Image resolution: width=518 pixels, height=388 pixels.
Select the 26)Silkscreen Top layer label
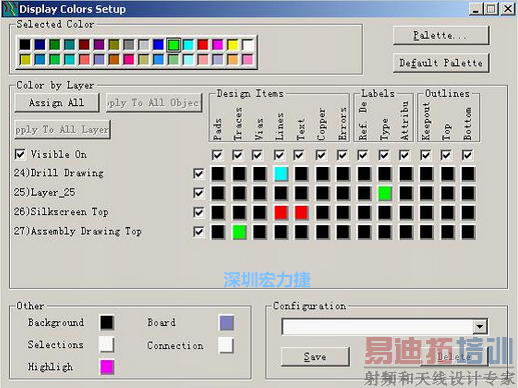[61, 212]
